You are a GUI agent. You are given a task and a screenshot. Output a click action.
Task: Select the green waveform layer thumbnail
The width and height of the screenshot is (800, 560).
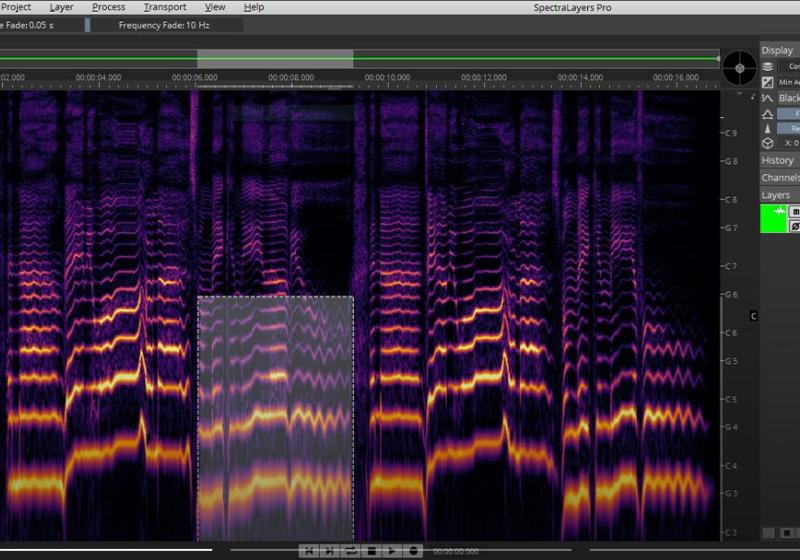(x=773, y=219)
